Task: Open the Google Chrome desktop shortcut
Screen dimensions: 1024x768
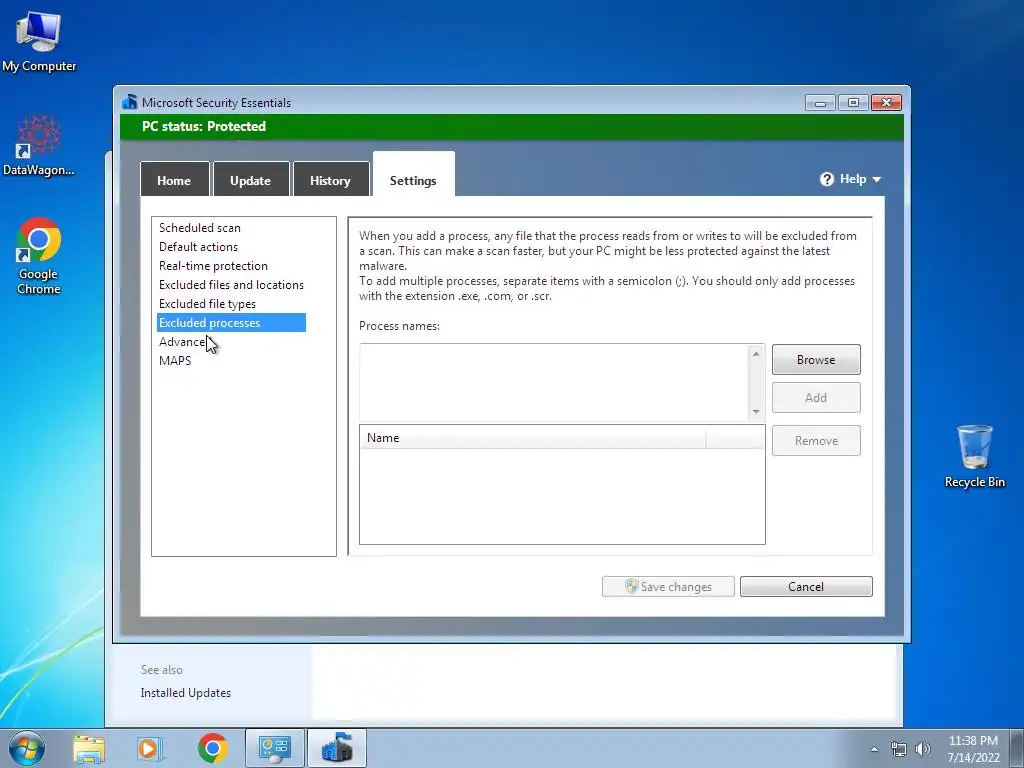Action: click(x=39, y=255)
